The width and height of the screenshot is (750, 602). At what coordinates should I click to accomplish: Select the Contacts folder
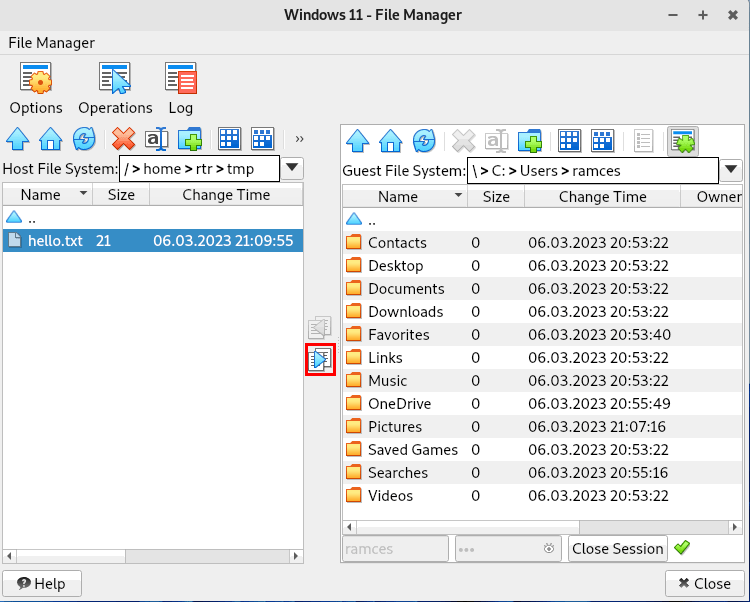coord(542,242)
